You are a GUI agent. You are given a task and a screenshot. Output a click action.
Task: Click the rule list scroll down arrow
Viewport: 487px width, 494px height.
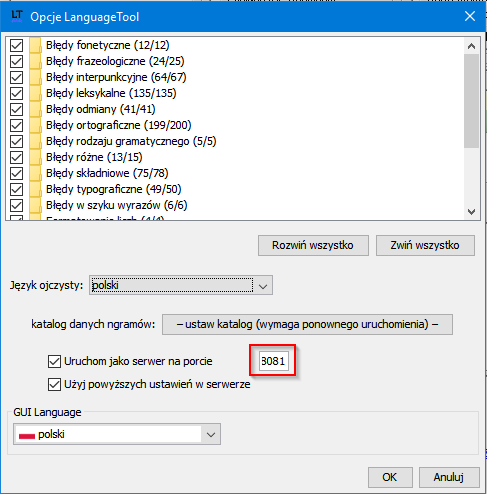coord(471,211)
